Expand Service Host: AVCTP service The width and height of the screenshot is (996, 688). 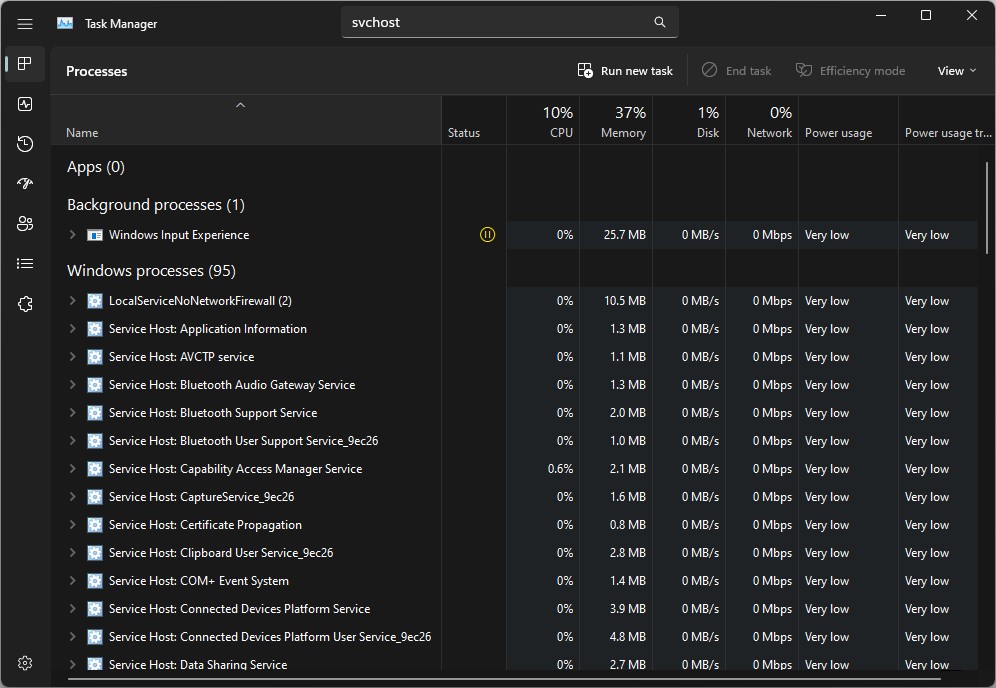72,356
